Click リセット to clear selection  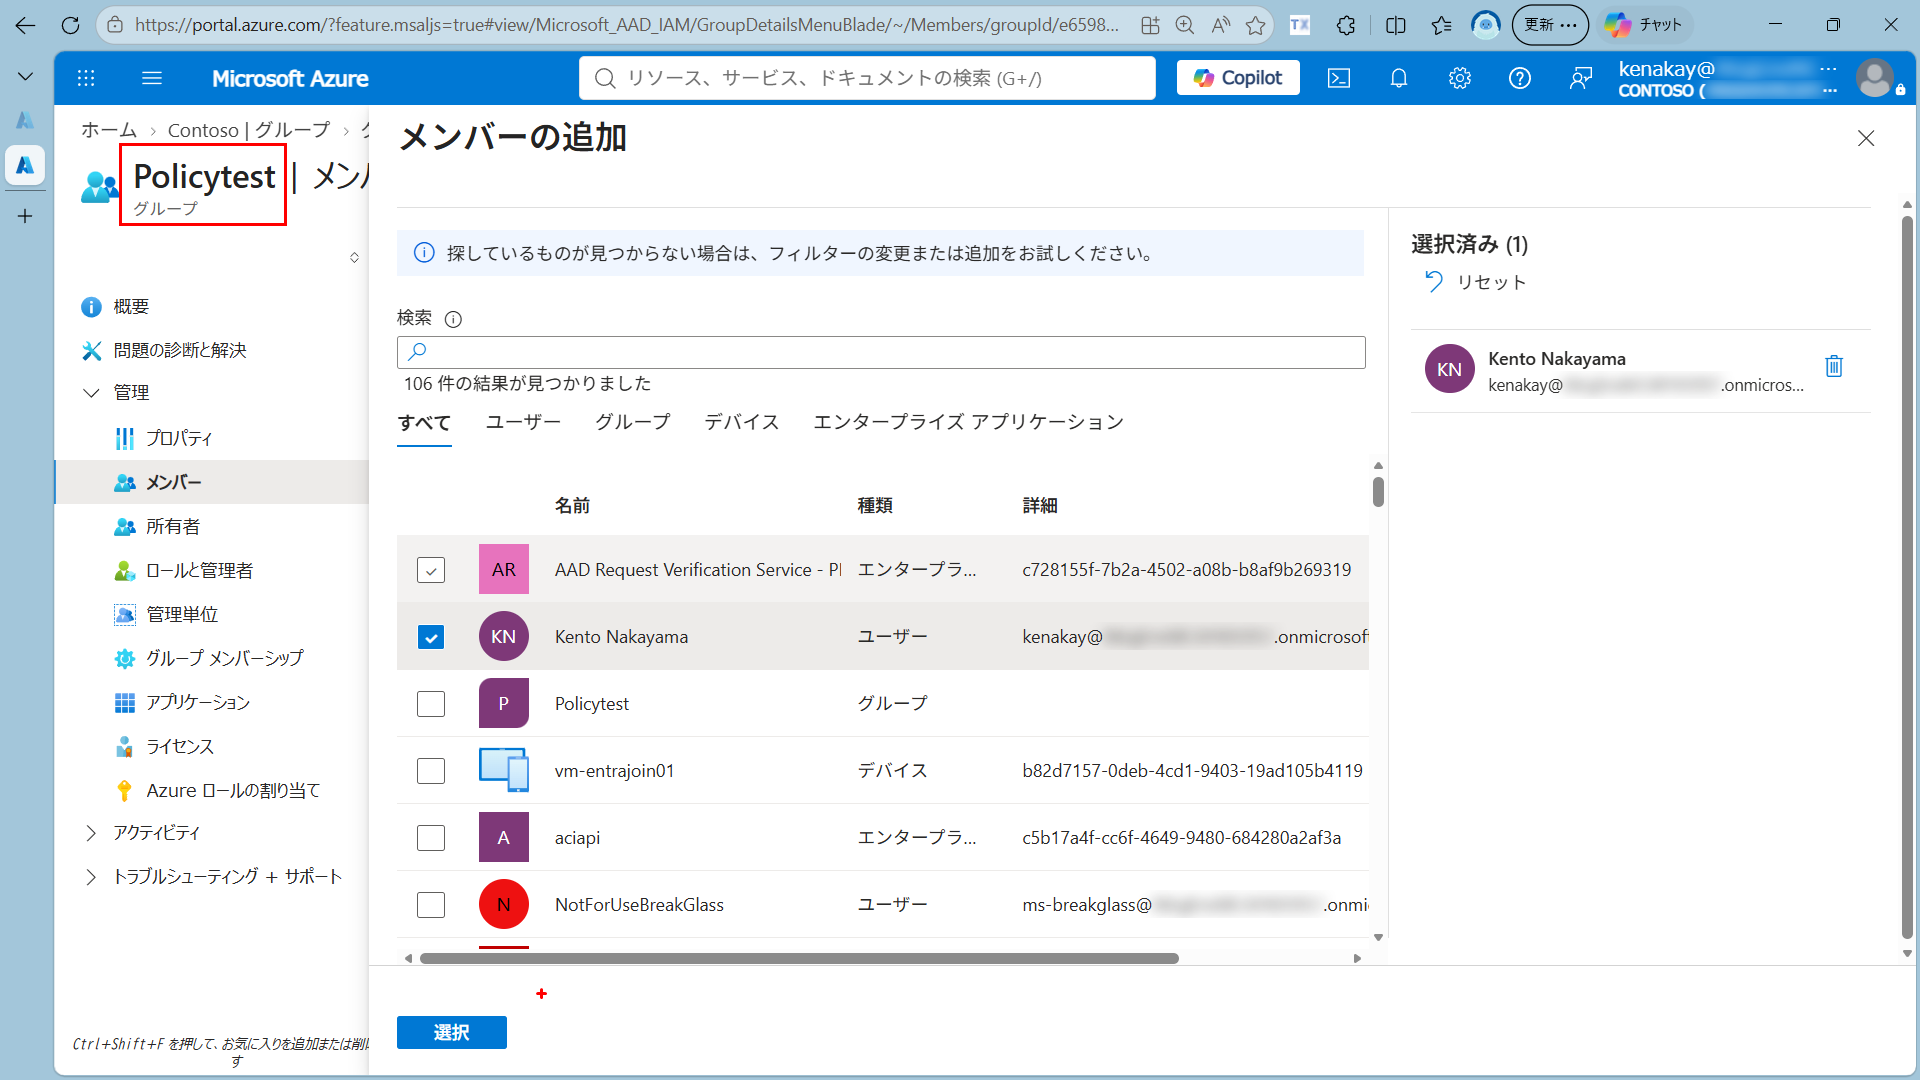pyautogui.click(x=1476, y=282)
